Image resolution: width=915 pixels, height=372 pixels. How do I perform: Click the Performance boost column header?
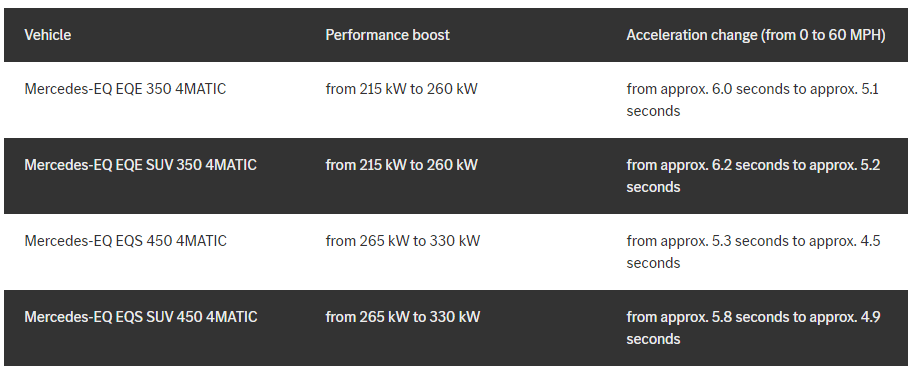(387, 35)
